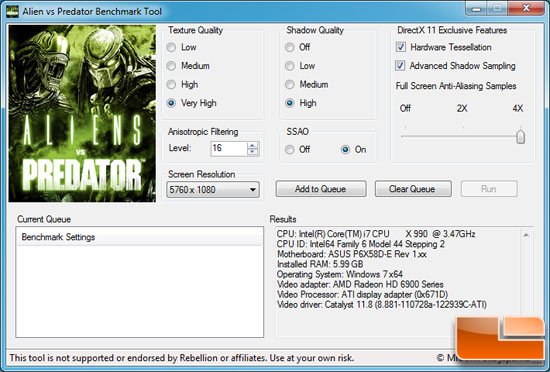
Task: Turn SSAO Off
Action: coord(289,149)
